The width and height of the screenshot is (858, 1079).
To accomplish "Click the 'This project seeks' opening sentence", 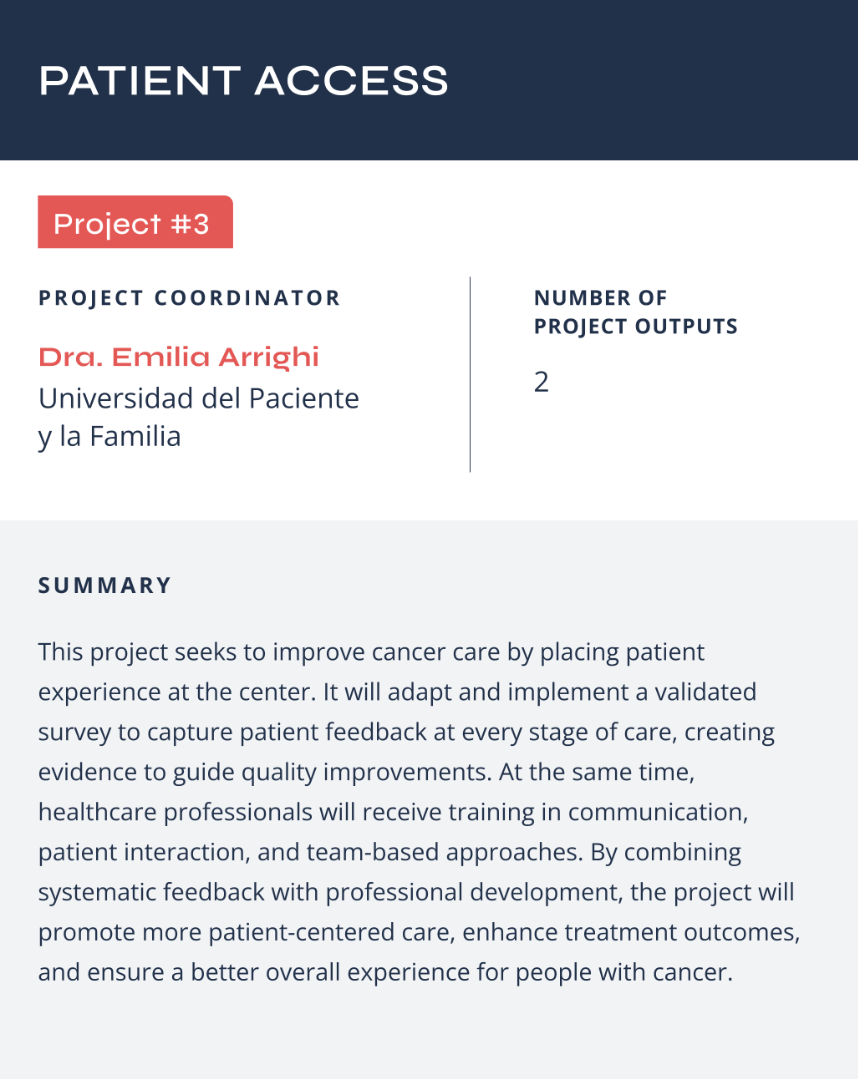I will click(154, 652).
